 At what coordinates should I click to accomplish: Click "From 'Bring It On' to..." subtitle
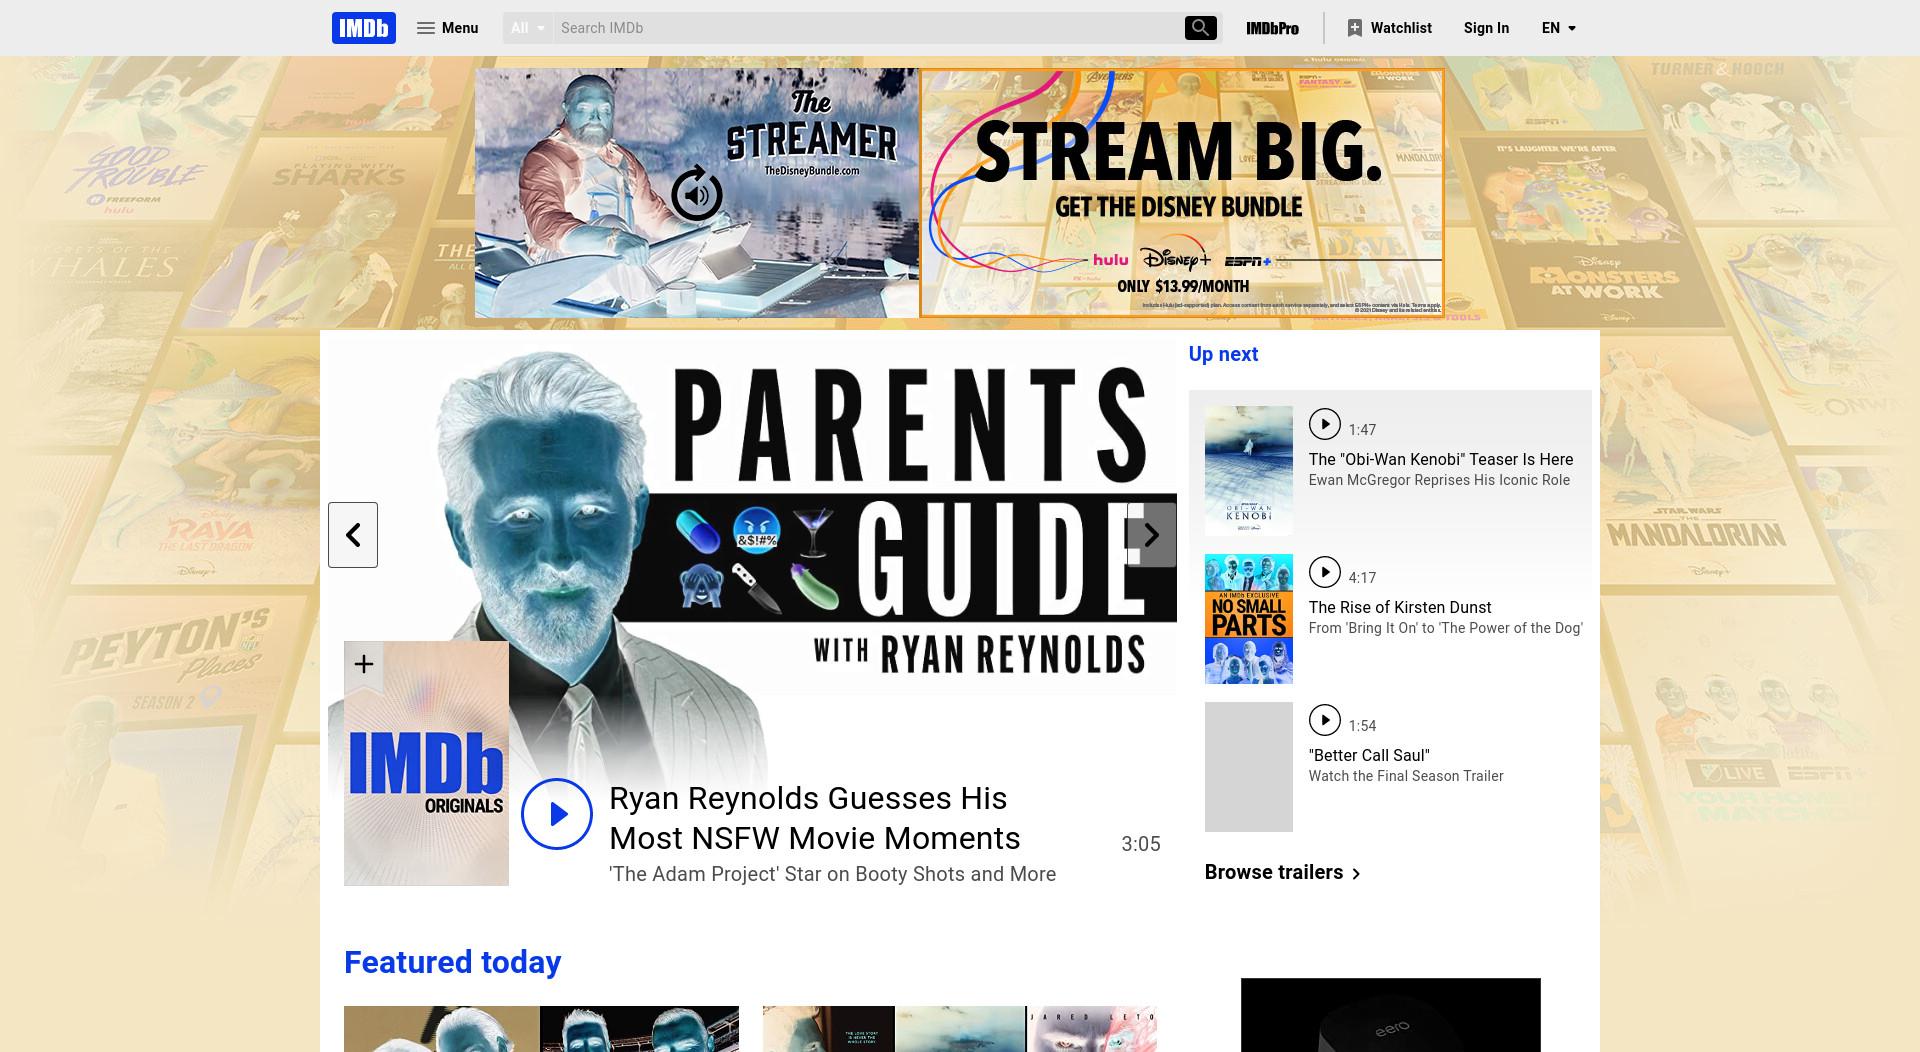pyautogui.click(x=1445, y=628)
